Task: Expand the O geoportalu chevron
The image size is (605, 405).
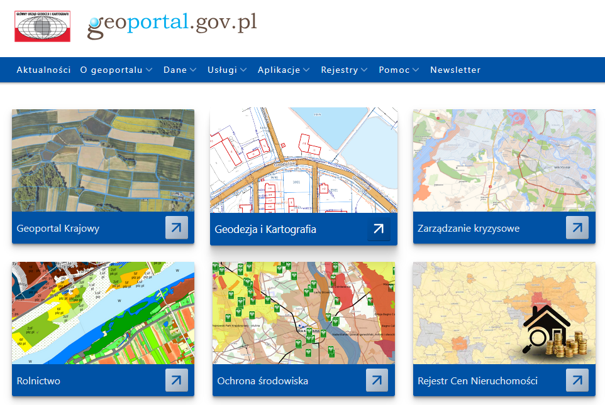Action: point(149,70)
